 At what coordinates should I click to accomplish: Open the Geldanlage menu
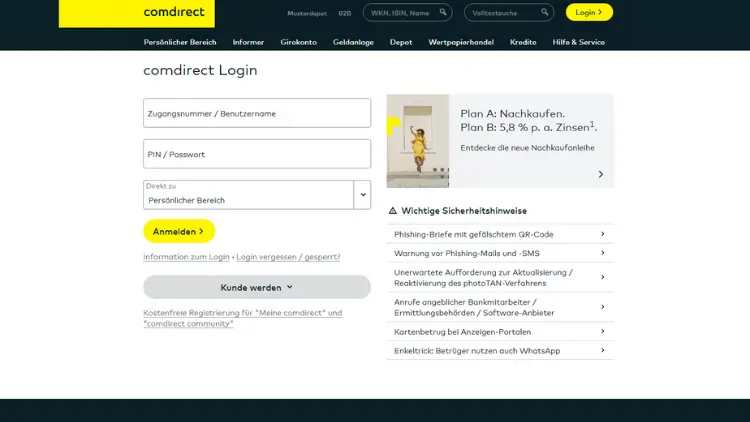353,42
